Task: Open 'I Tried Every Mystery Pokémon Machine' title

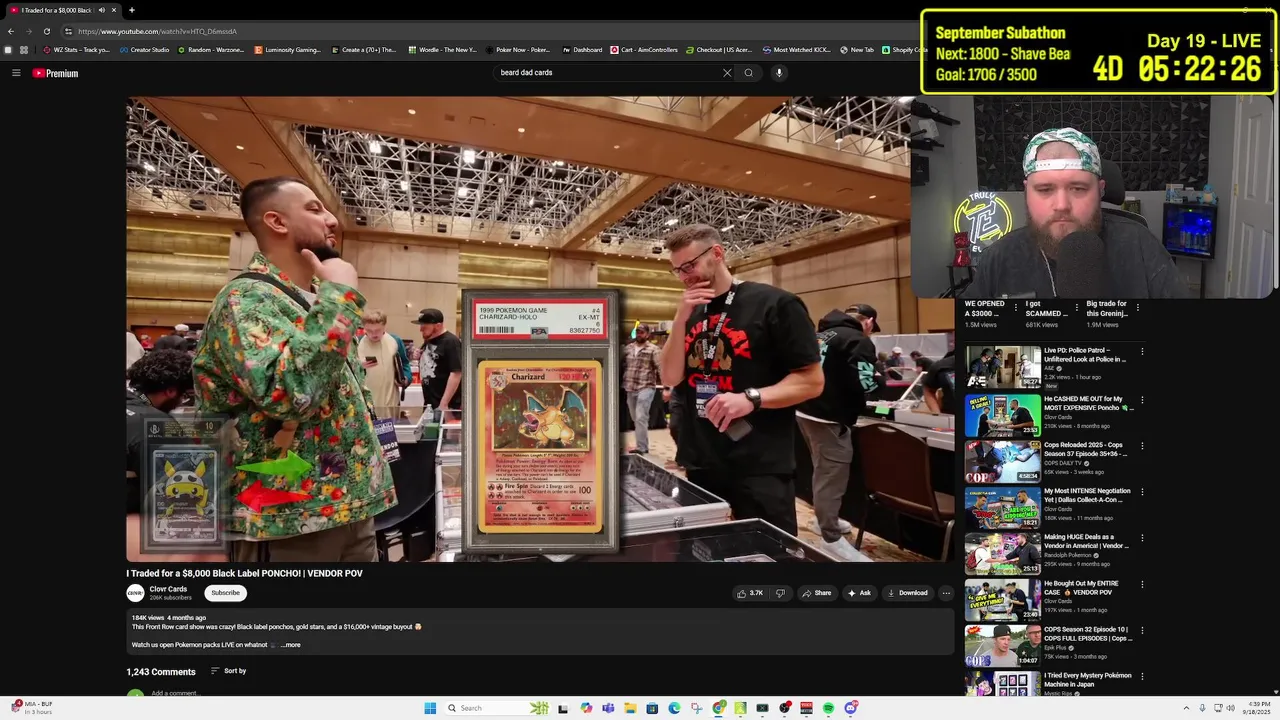Action: (x=1088, y=680)
